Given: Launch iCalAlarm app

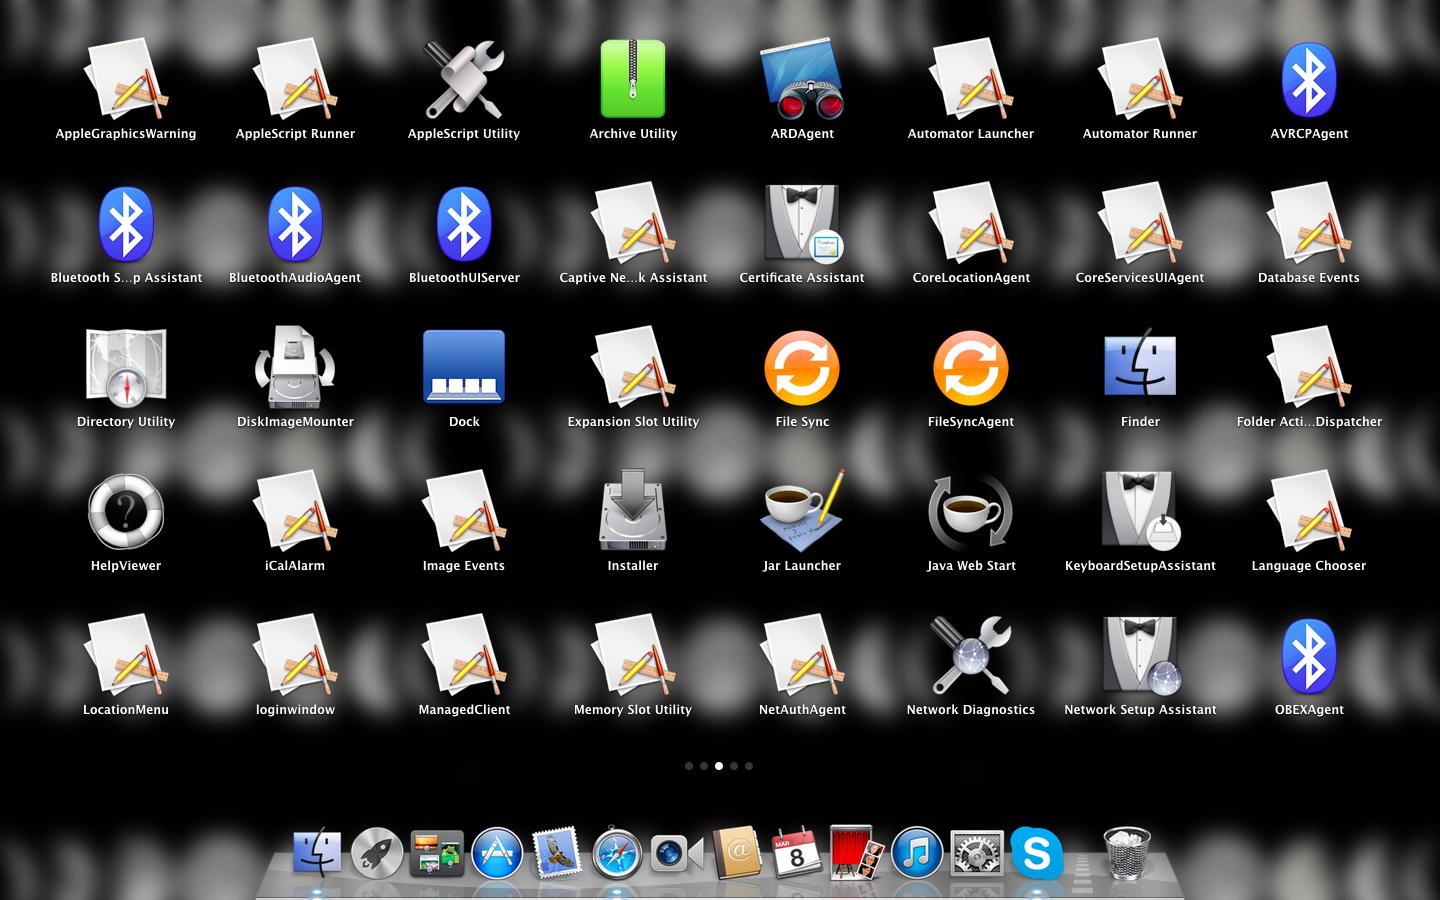Looking at the screenshot, I should (295, 511).
